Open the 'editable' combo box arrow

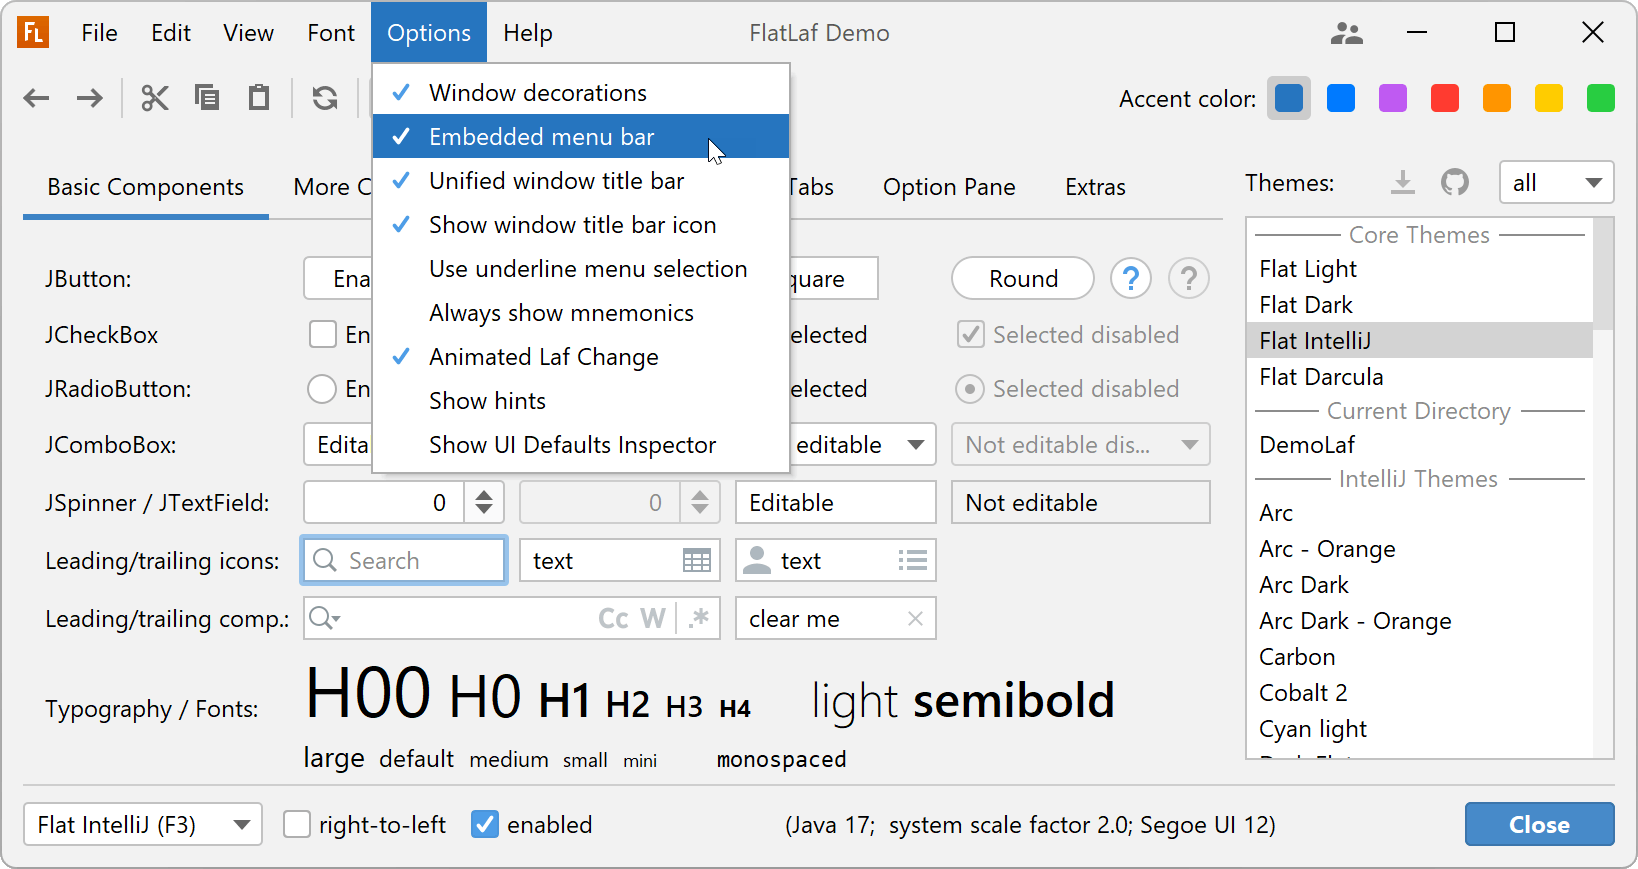click(x=915, y=445)
